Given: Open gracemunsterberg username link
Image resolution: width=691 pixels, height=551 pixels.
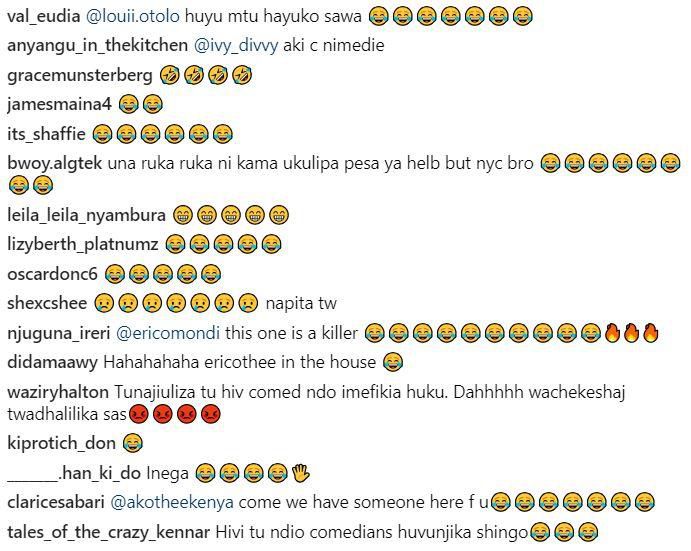Looking at the screenshot, I should (80, 75).
